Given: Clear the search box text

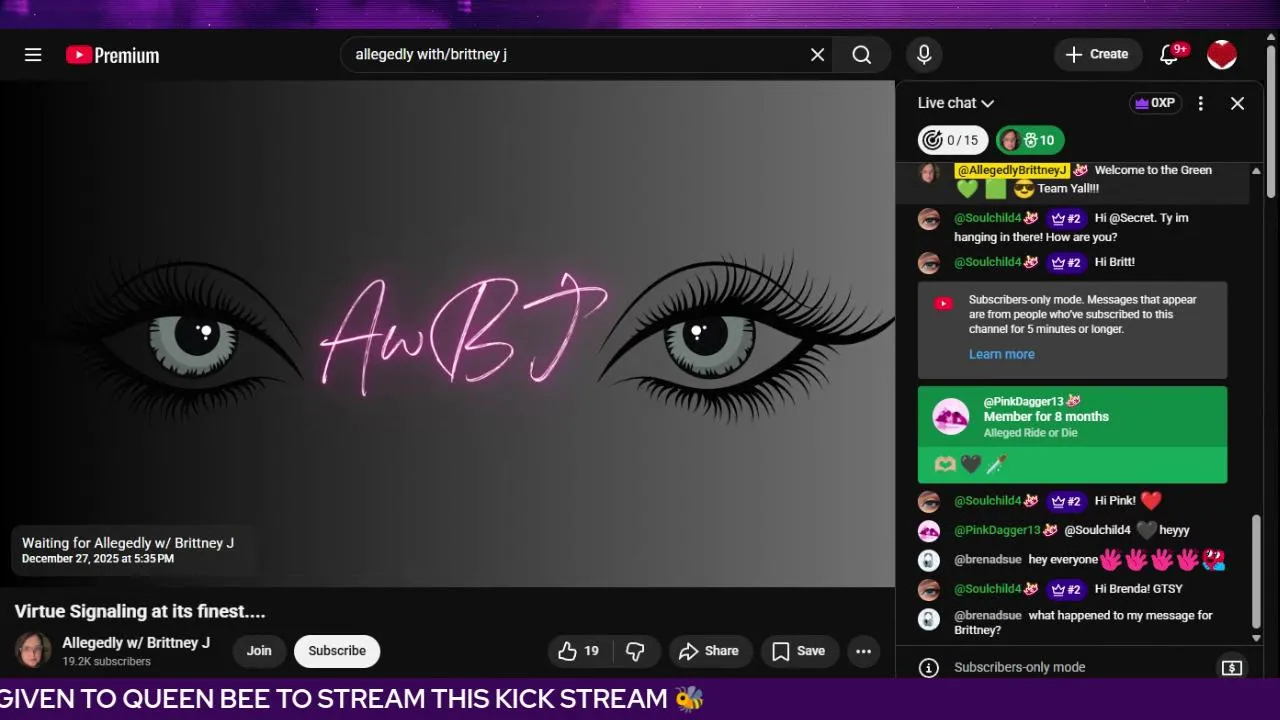Looking at the screenshot, I should point(817,55).
